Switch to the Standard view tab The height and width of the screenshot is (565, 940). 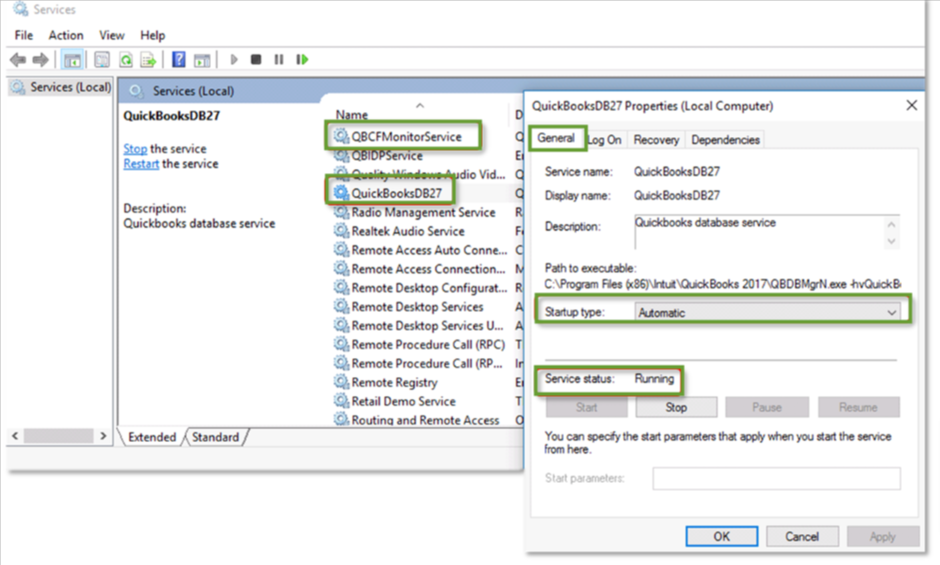pyautogui.click(x=215, y=437)
